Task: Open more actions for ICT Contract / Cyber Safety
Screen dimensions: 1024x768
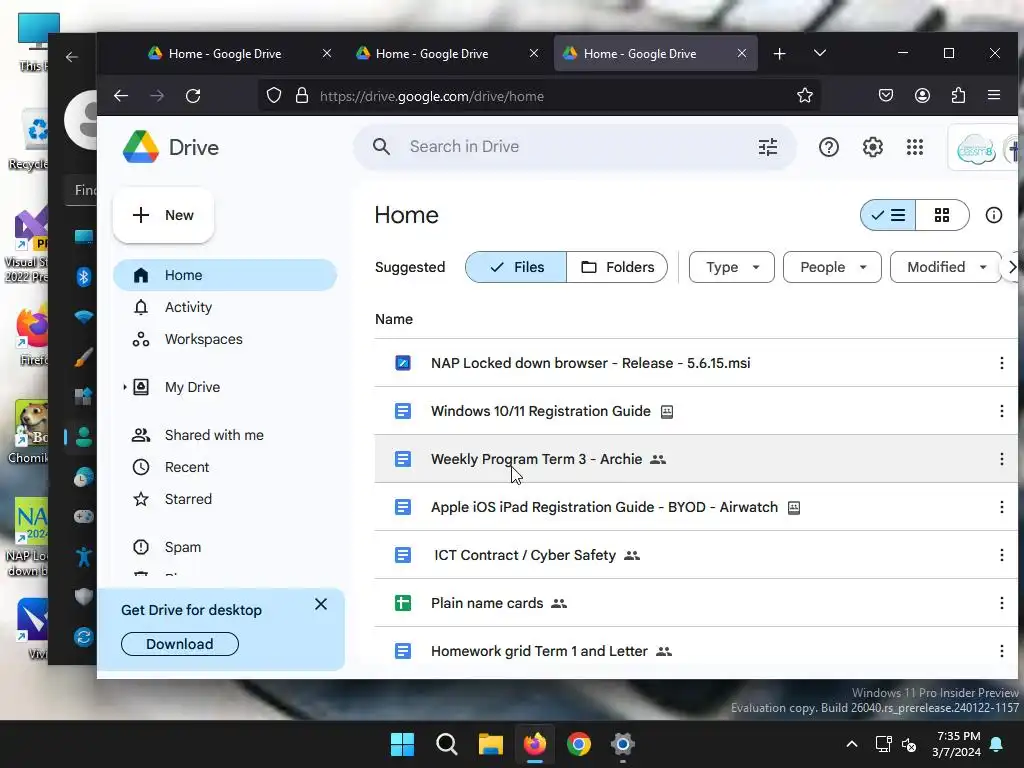Action: (1001, 555)
